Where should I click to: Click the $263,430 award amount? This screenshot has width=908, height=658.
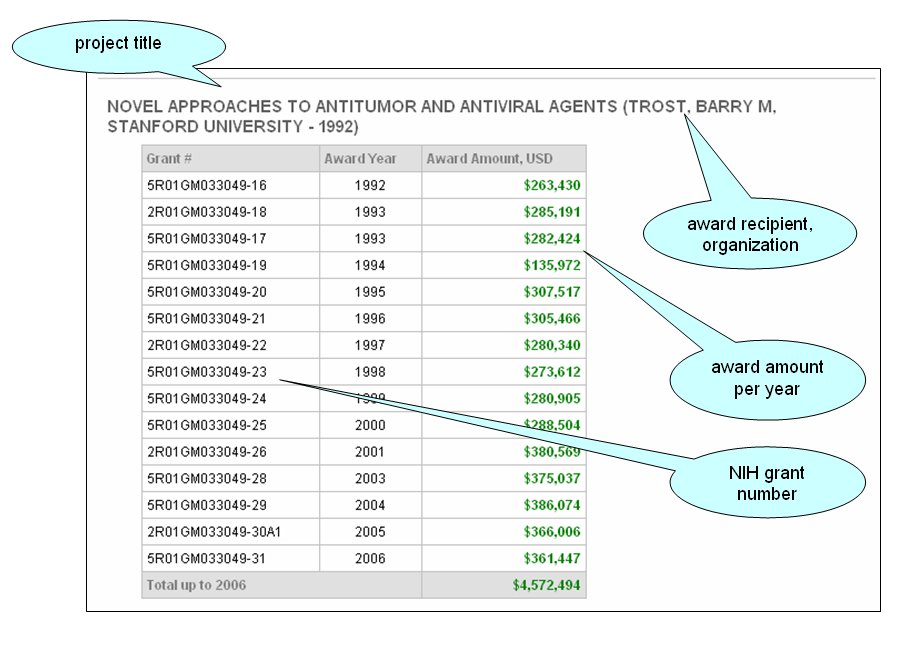click(552, 185)
